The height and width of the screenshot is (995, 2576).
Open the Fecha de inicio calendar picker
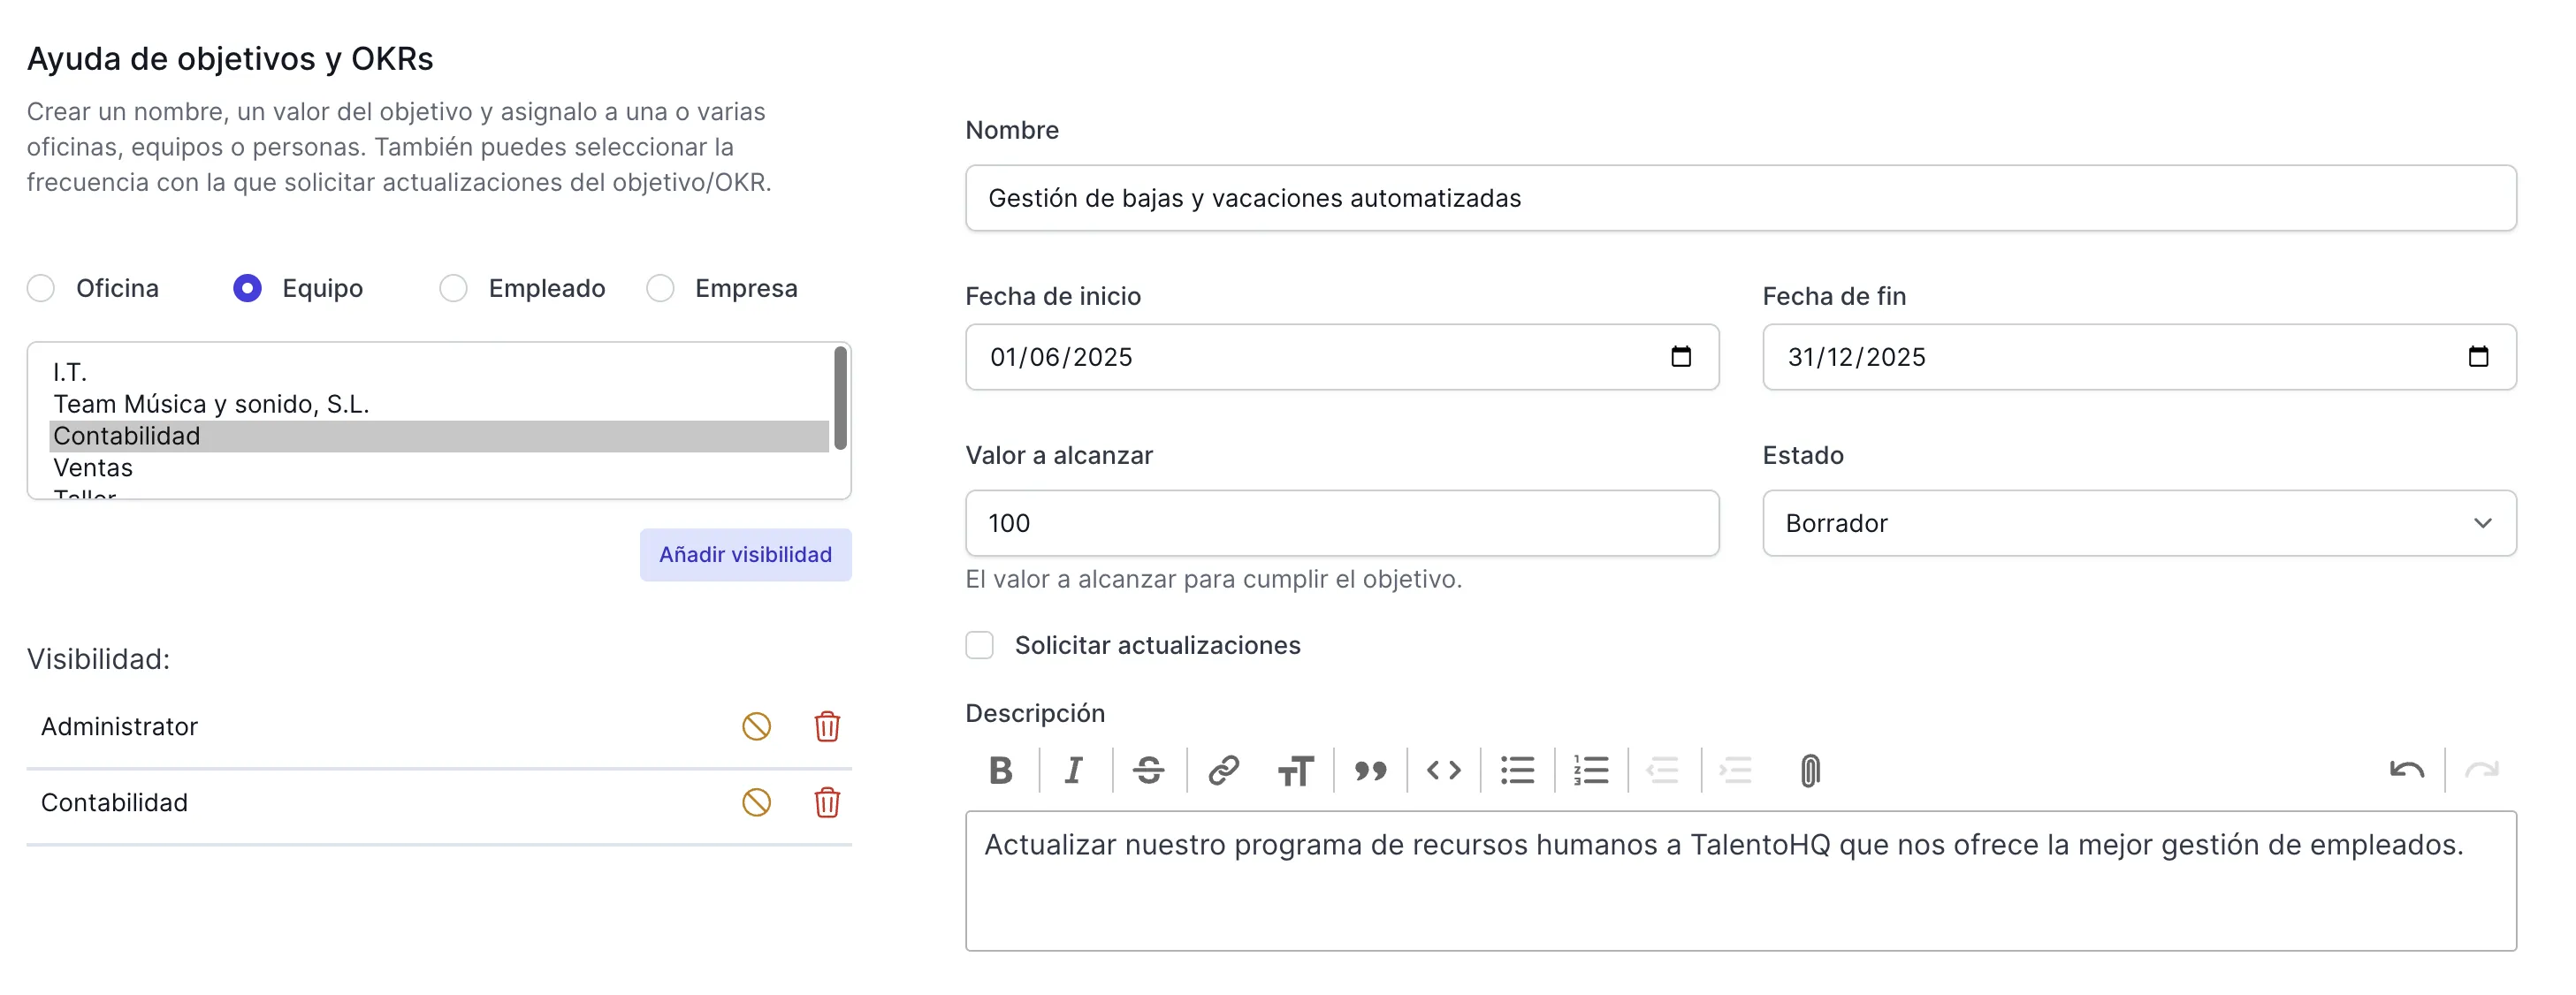click(x=1680, y=357)
